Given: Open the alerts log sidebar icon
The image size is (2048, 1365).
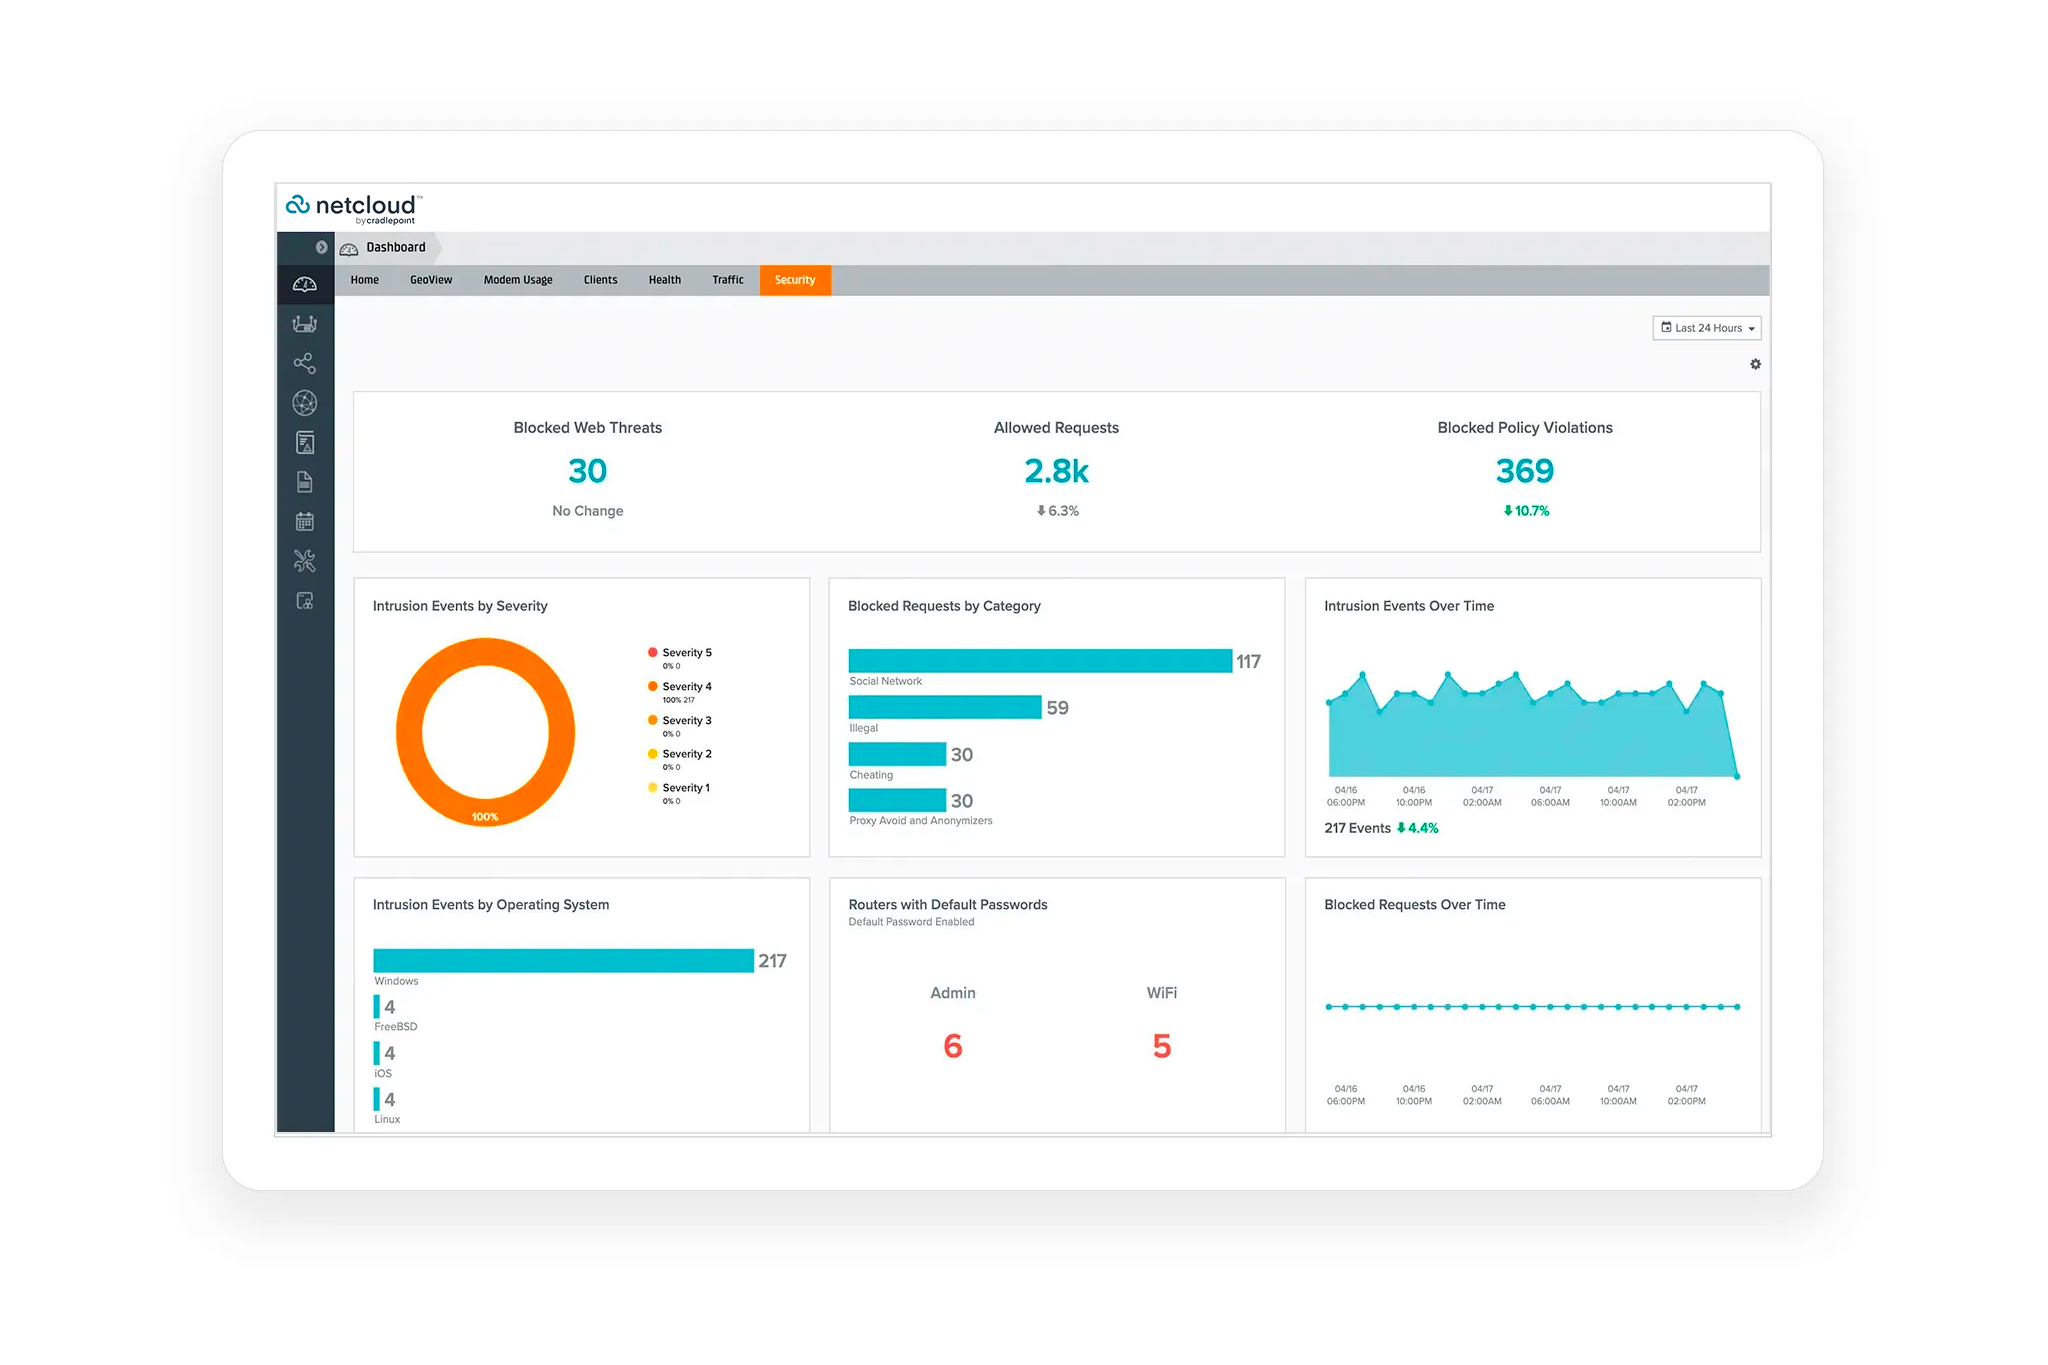Looking at the screenshot, I should click(304, 443).
